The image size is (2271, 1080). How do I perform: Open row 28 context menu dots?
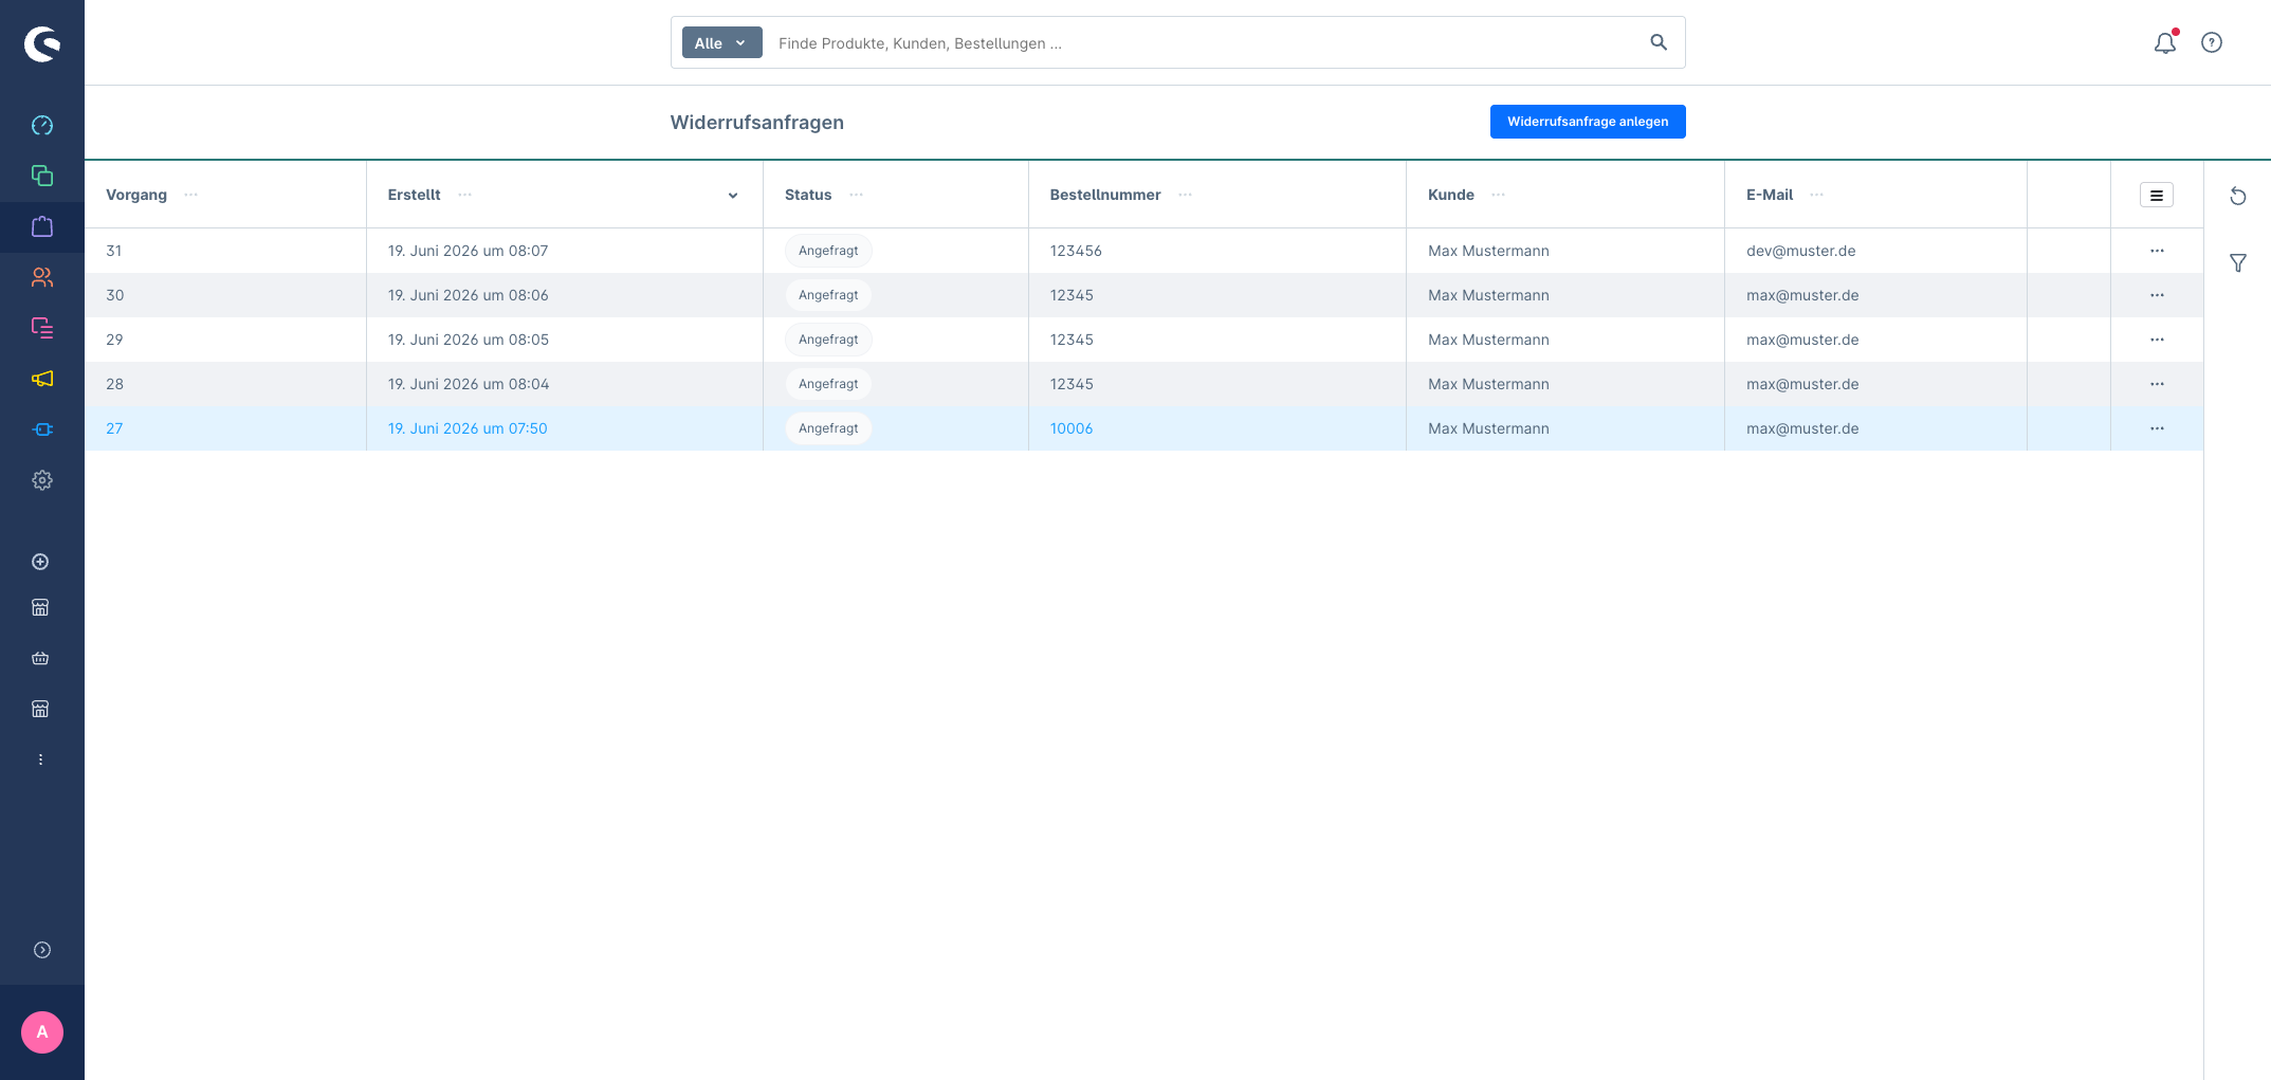click(x=2157, y=384)
